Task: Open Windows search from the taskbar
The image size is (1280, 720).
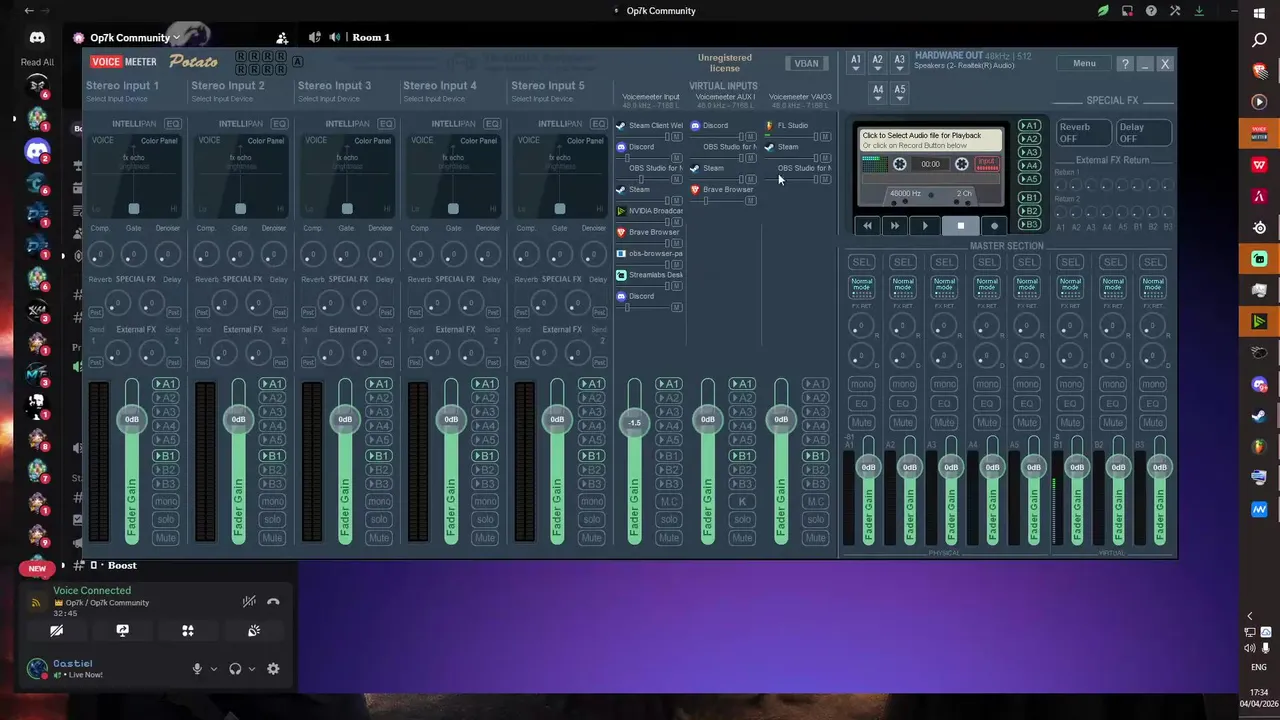Action: [x=1259, y=41]
